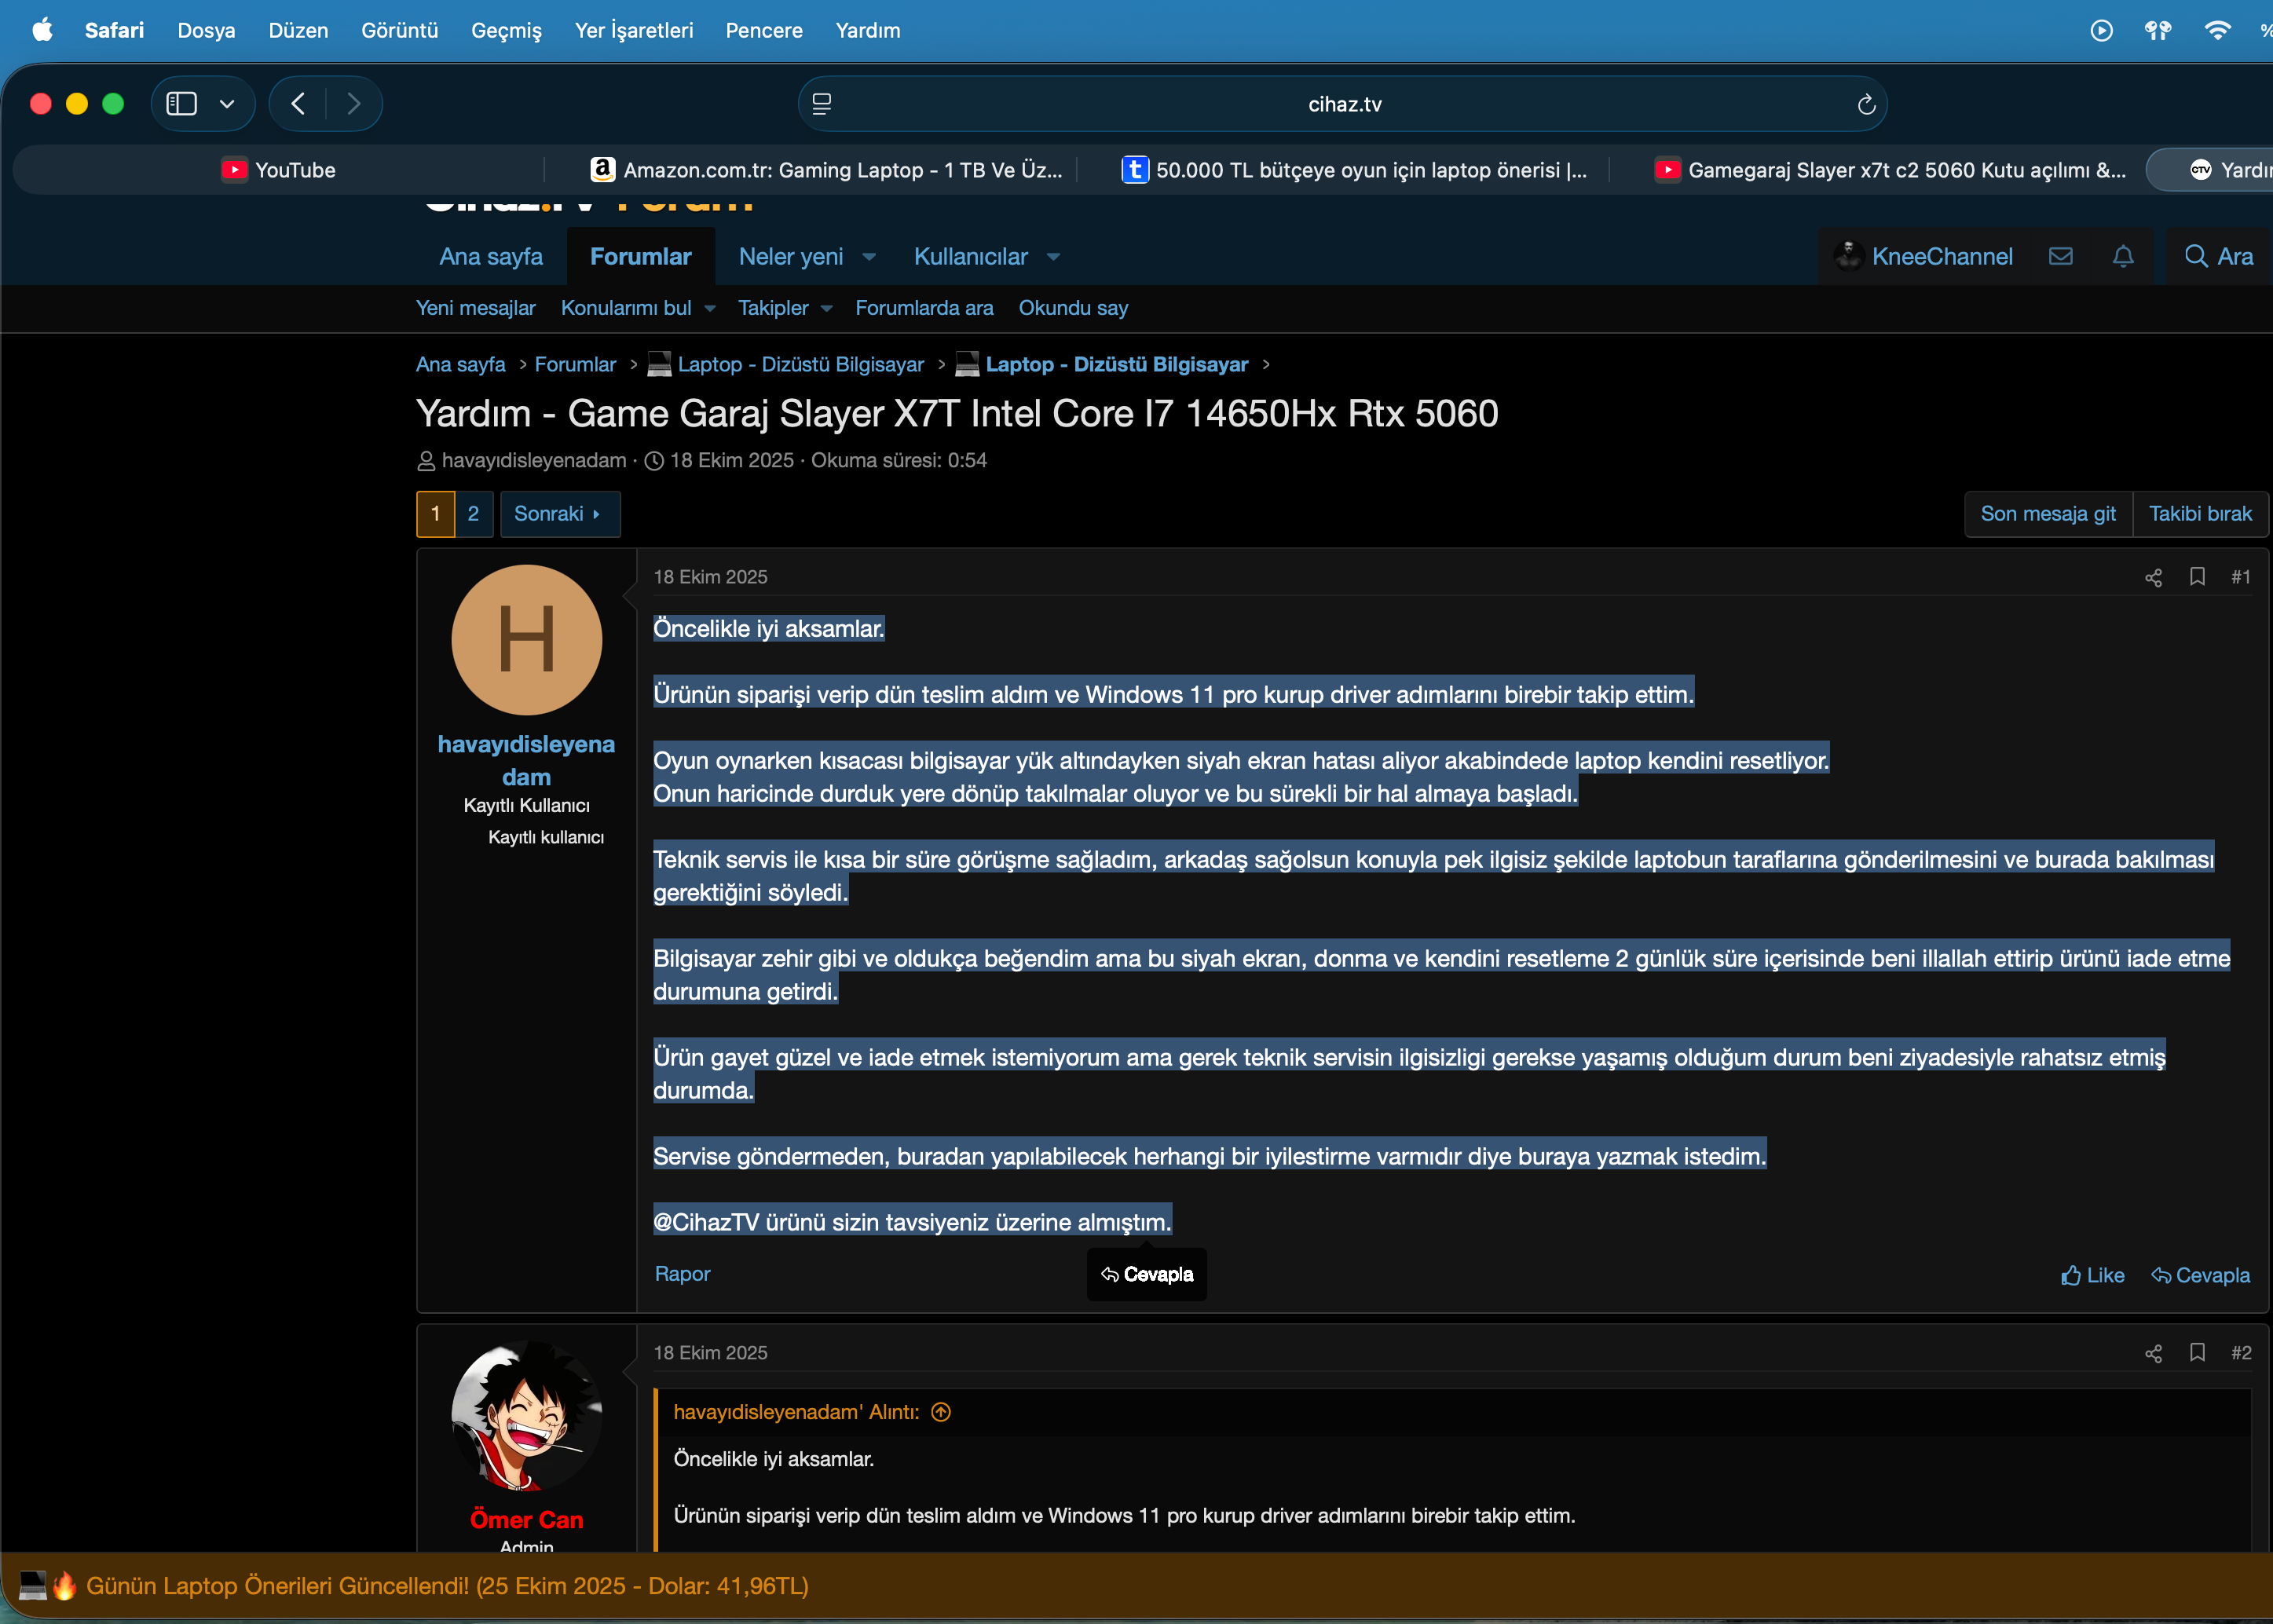Open the Dosya menu
Viewport: 2273px width, 1624px height.
(206, 30)
